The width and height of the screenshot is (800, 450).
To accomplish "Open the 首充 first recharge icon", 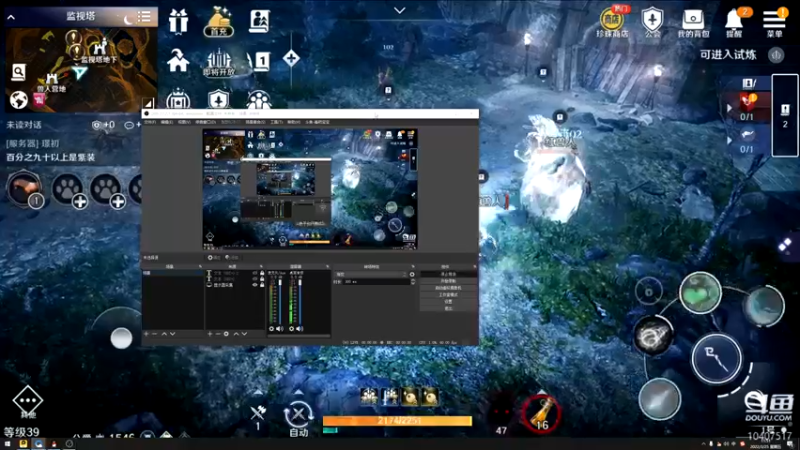I will [x=218, y=21].
